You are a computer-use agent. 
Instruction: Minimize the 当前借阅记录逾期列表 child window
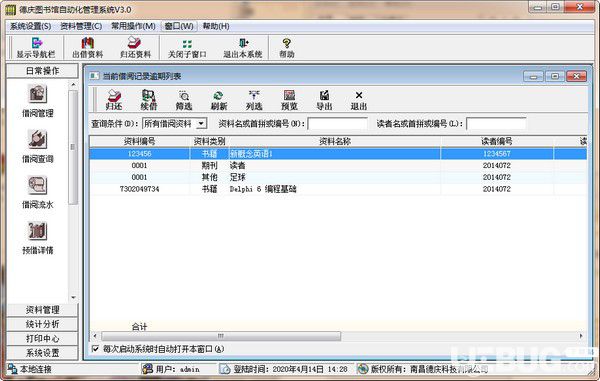coord(533,76)
